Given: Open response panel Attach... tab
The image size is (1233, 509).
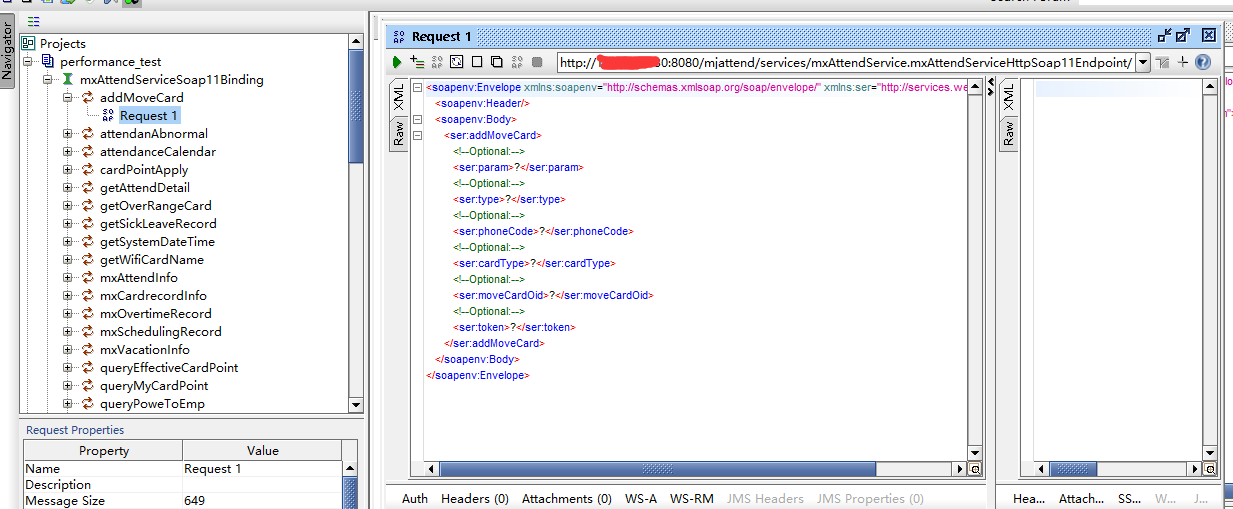Looking at the screenshot, I should 1081,498.
